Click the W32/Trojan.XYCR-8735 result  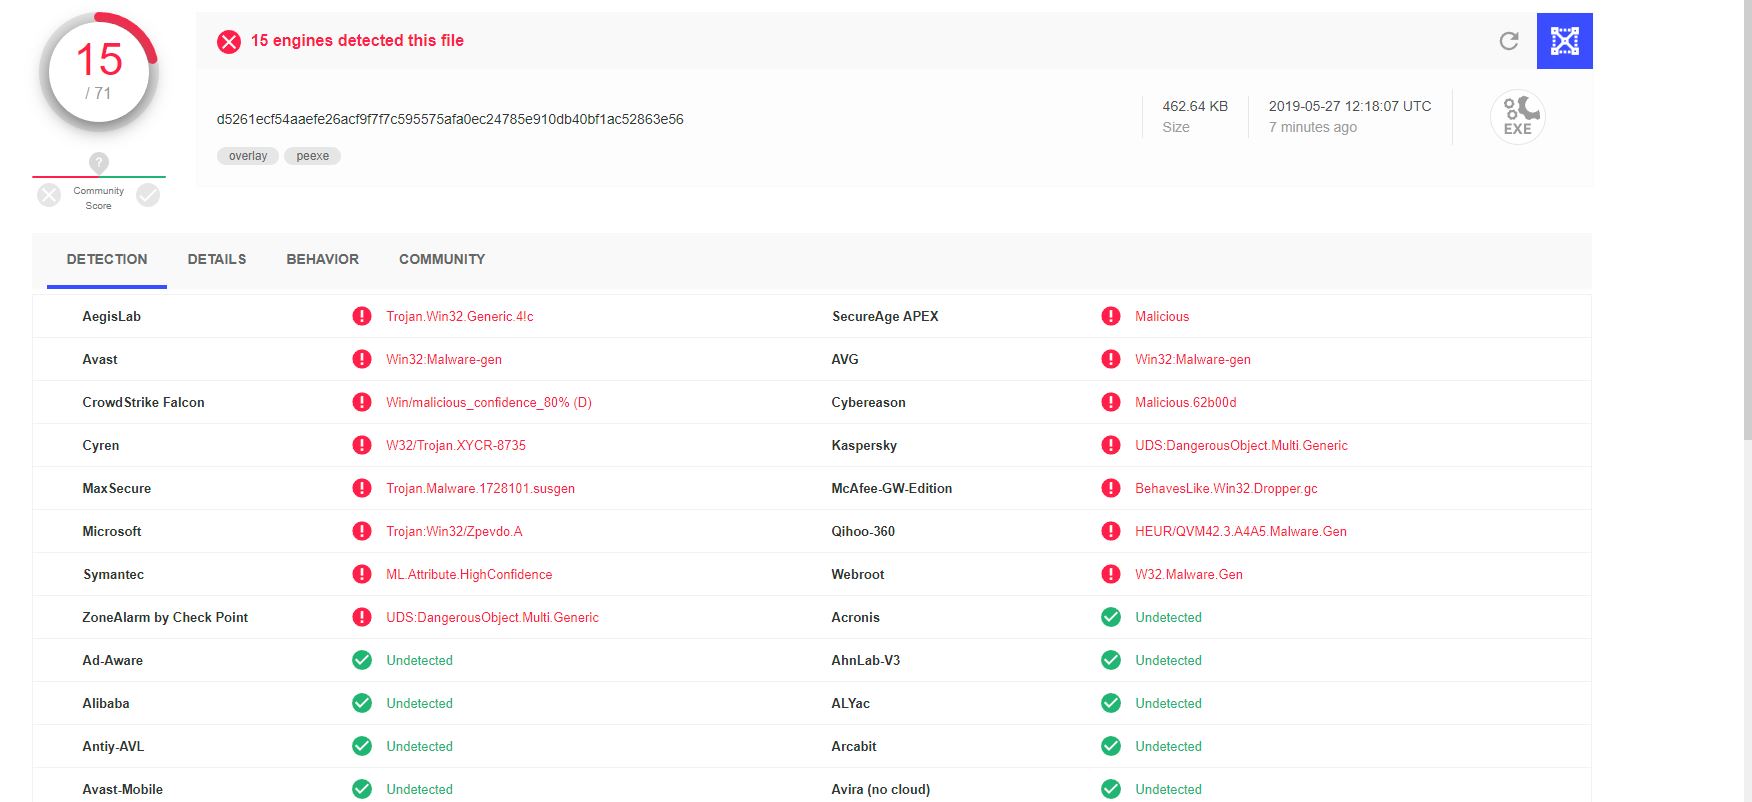(x=456, y=445)
